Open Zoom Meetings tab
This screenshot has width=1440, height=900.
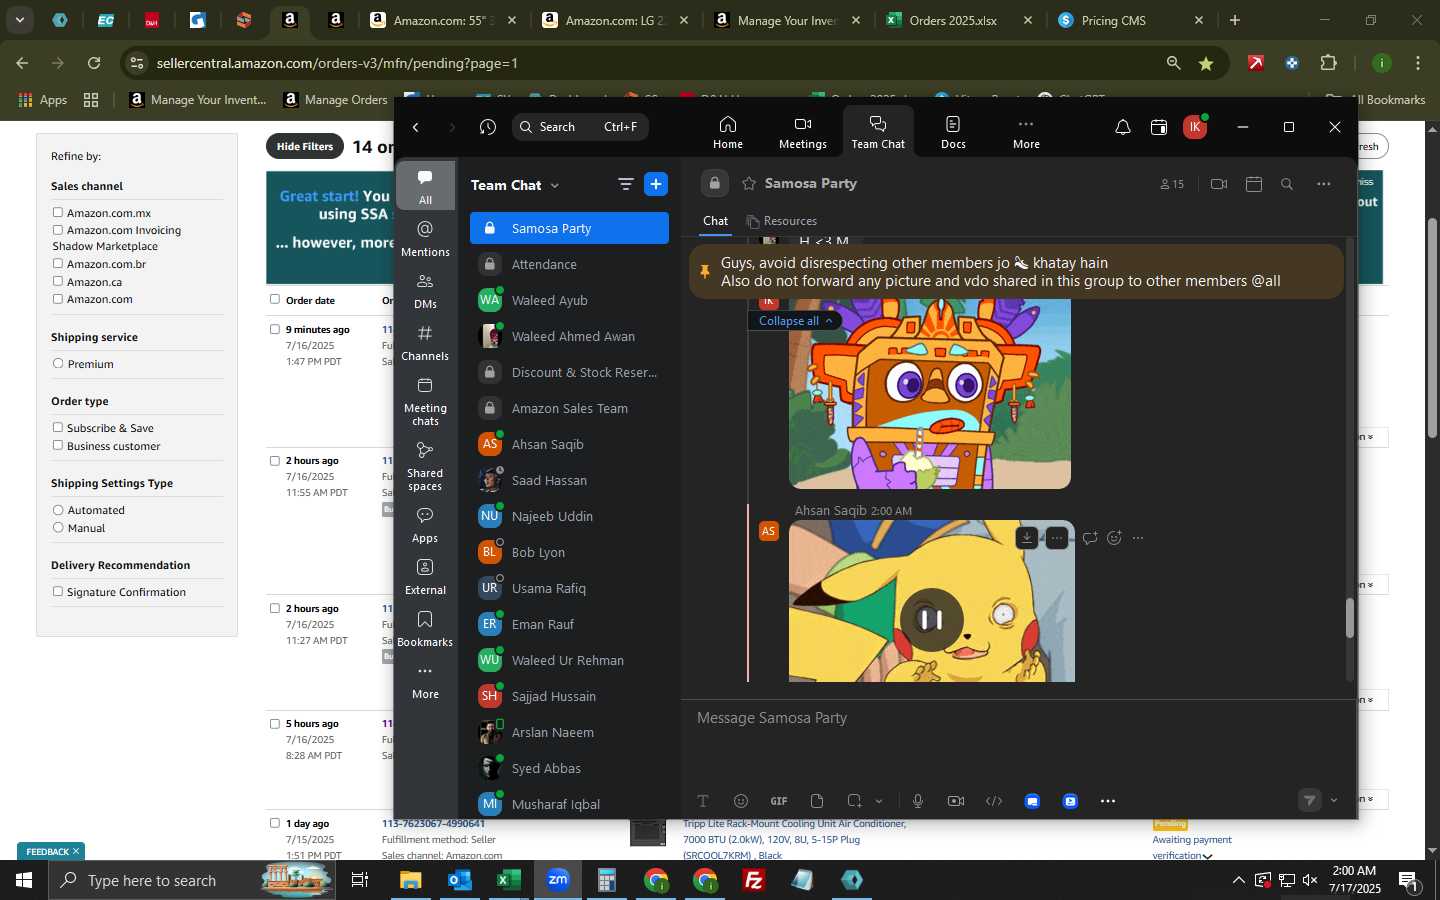click(802, 131)
